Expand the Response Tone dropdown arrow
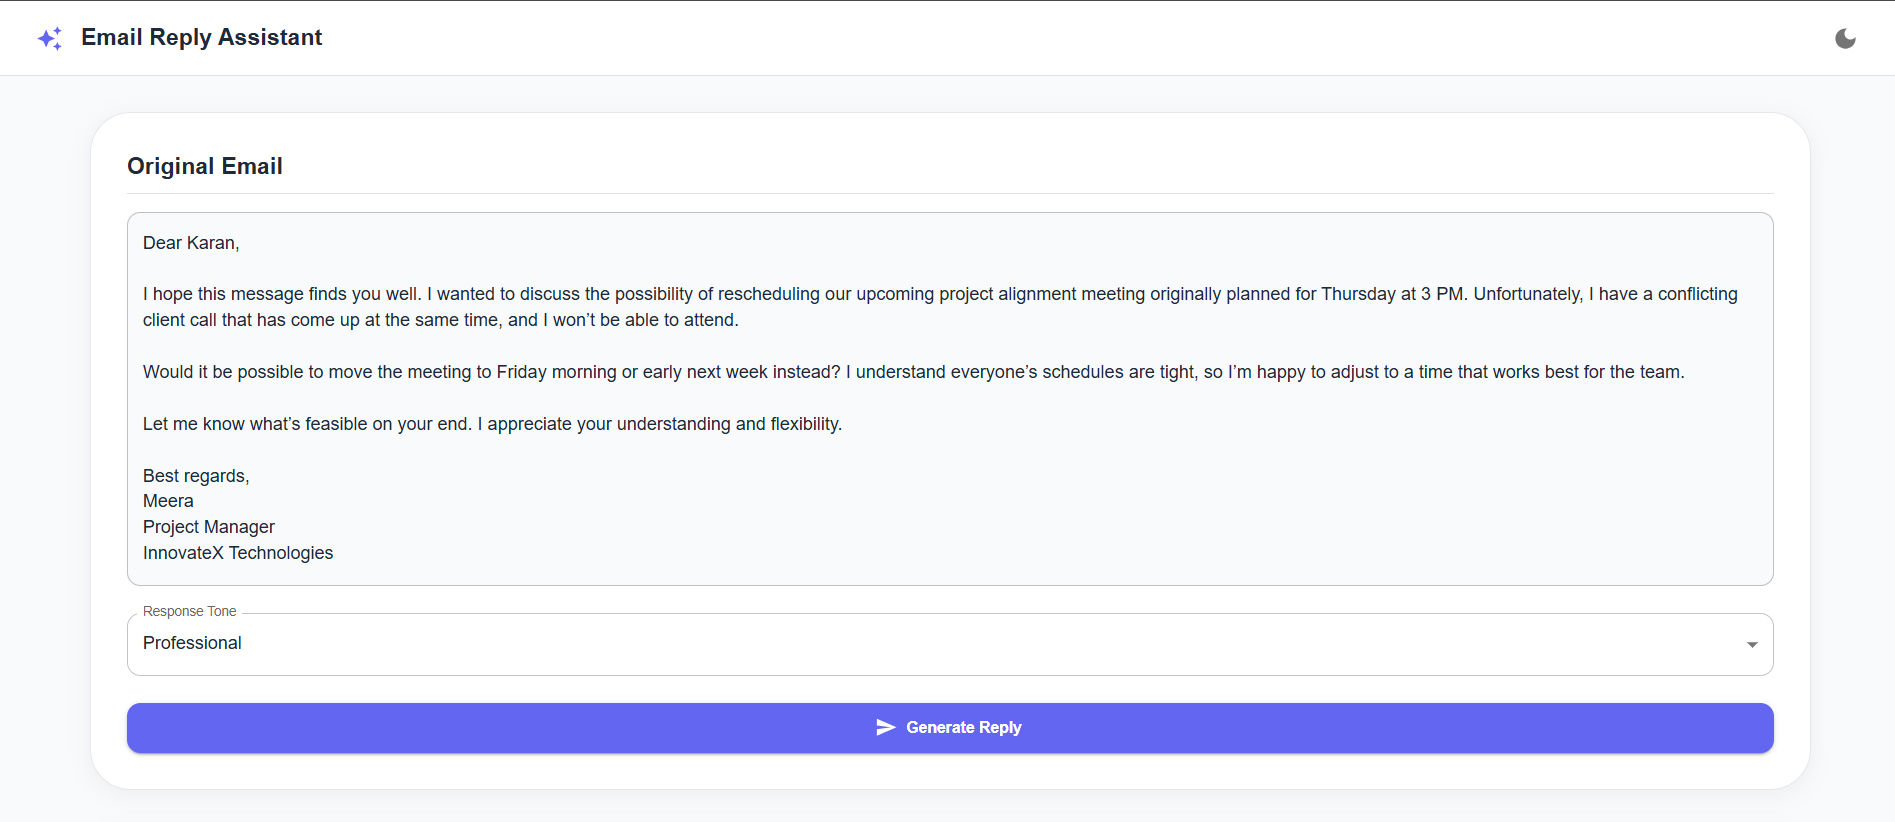The image size is (1895, 822). [1751, 645]
